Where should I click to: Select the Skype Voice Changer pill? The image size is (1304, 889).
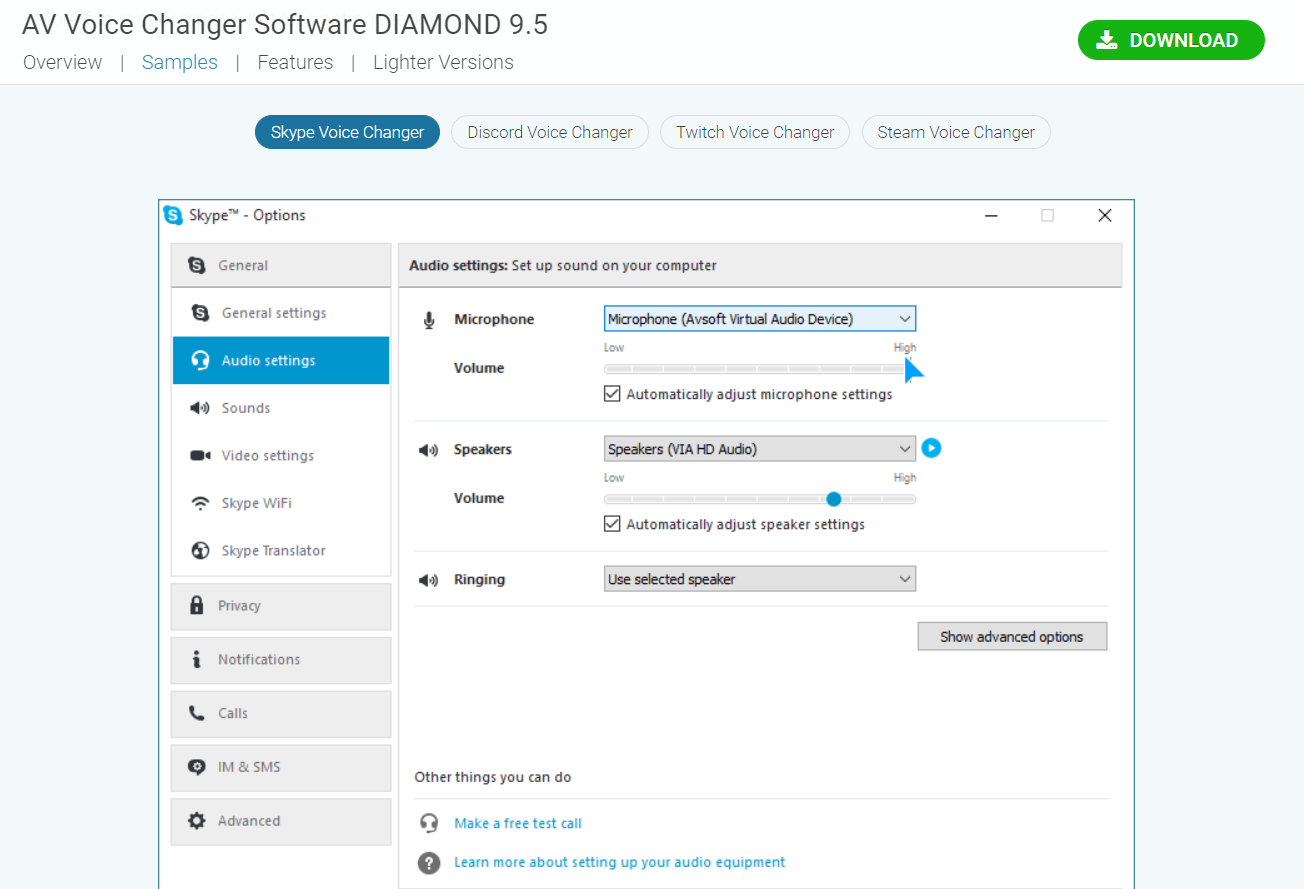347,132
